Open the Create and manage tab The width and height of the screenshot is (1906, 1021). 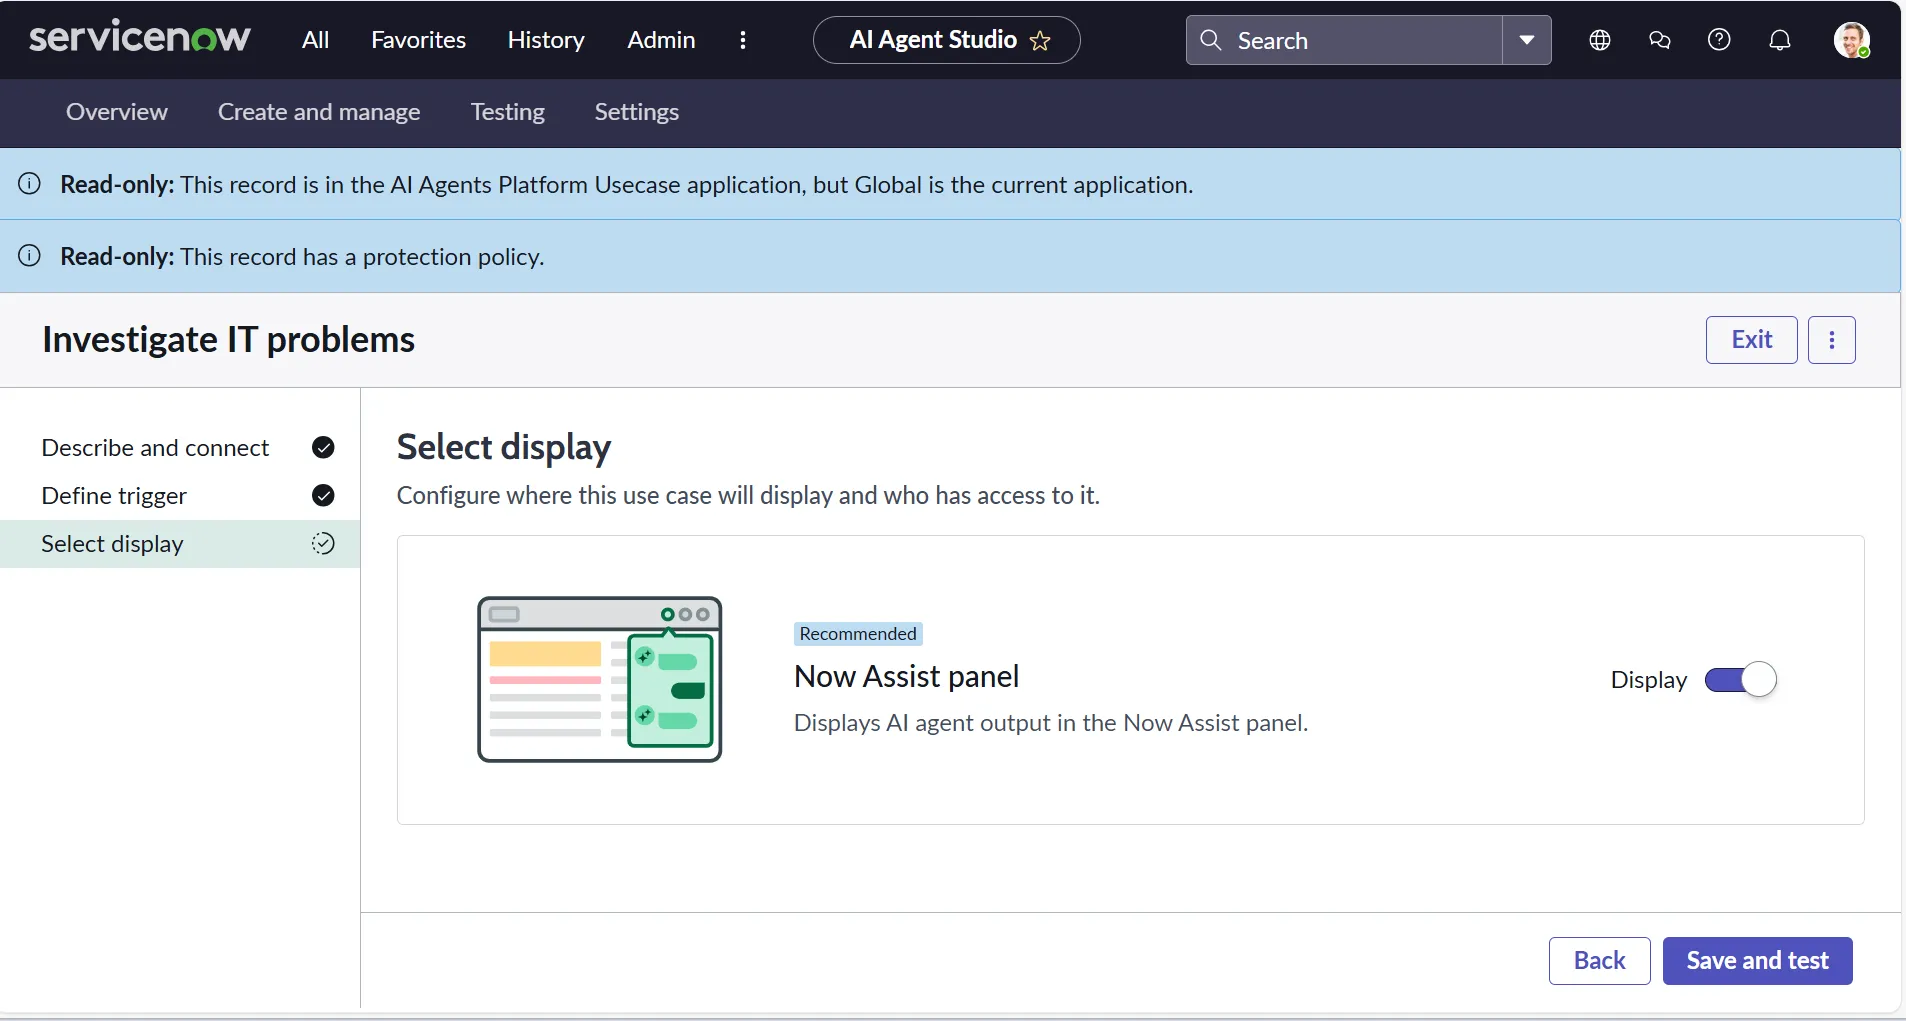pos(319,112)
